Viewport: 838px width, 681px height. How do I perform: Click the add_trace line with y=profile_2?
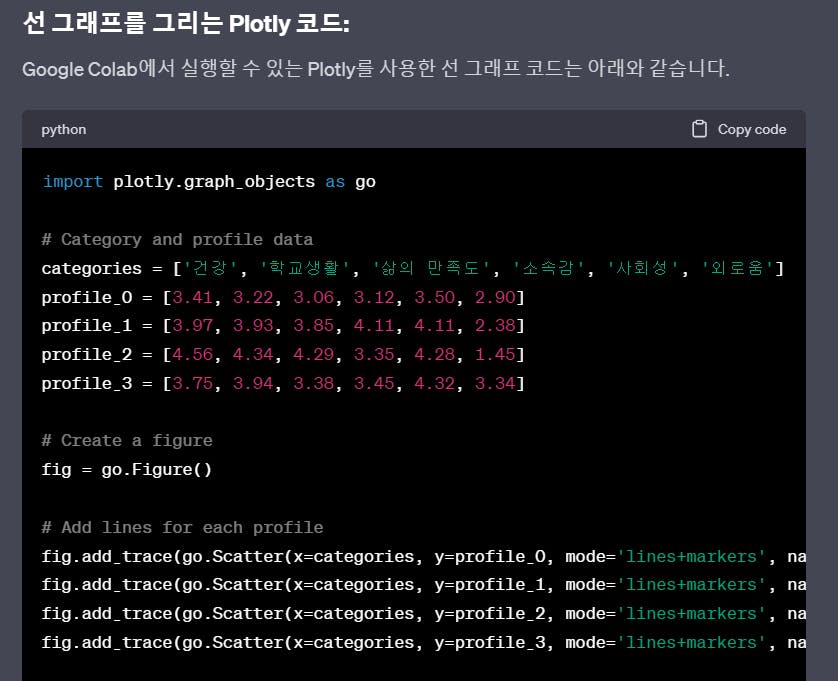coord(424,614)
